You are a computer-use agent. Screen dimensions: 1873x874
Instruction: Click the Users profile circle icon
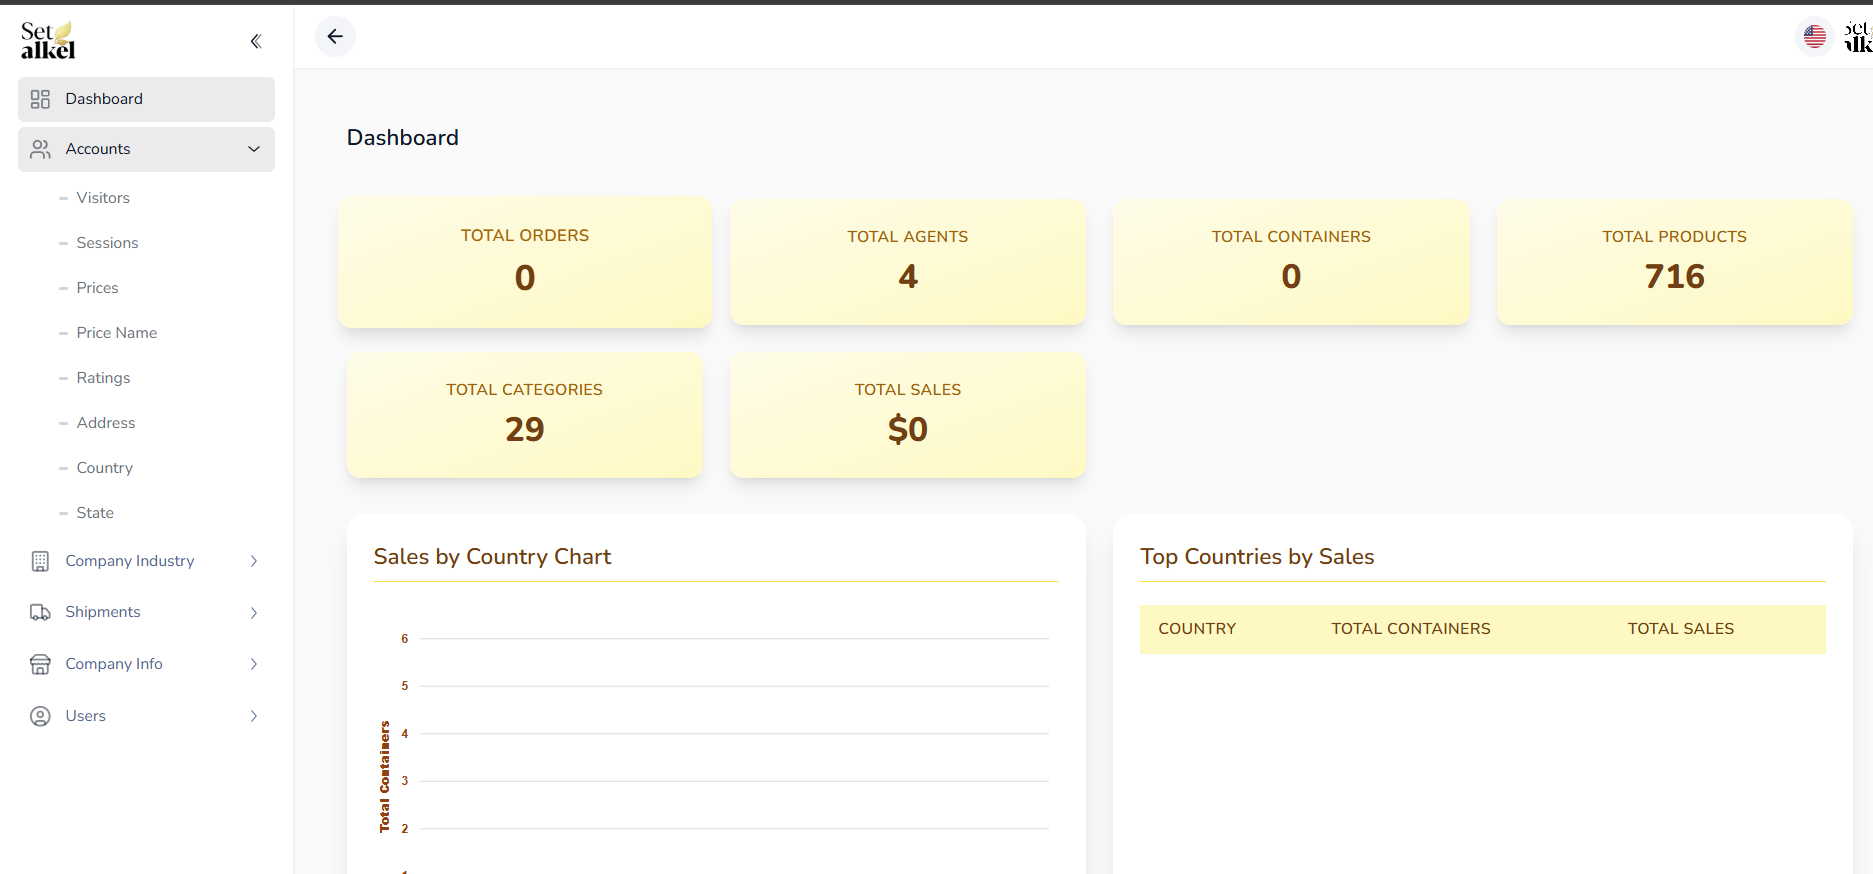(40, 716)
